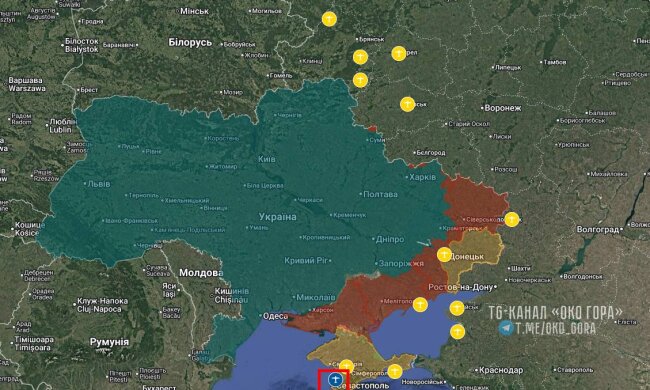650x390 pixels.
Task: Click the Молдова country label
Action: click(201, 273)
